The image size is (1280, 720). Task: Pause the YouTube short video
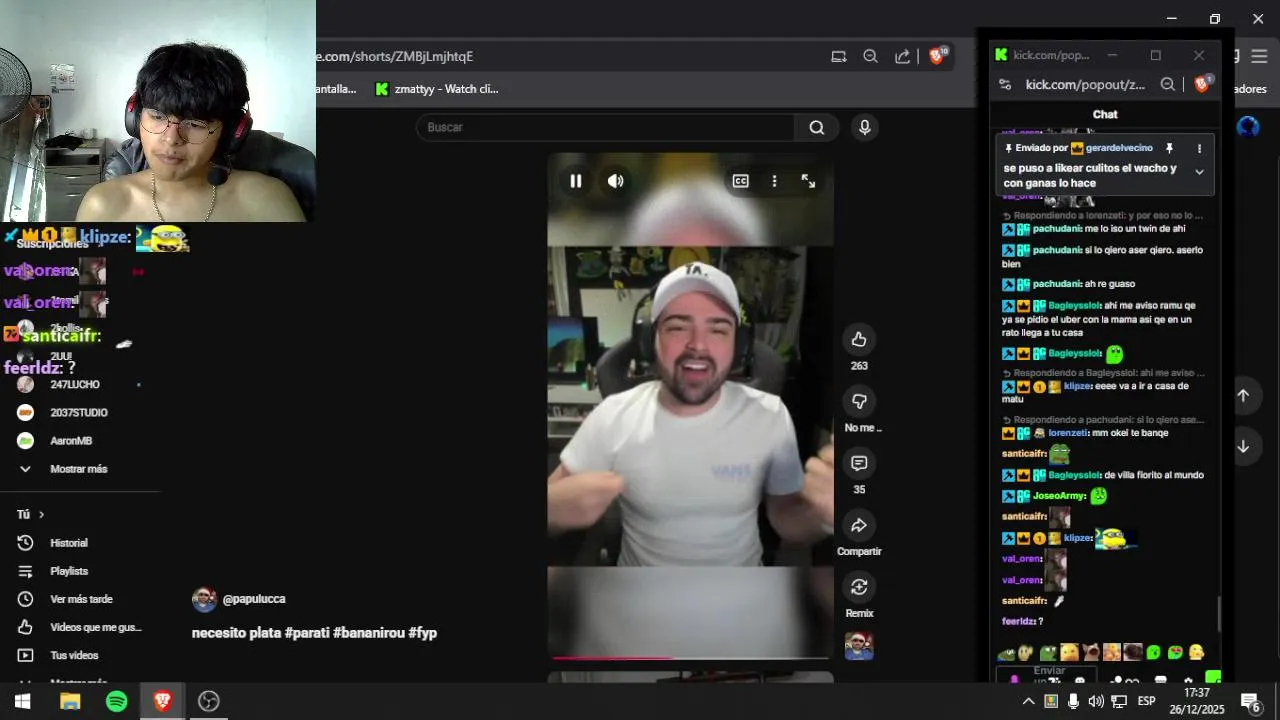click(x=576, y=181)
